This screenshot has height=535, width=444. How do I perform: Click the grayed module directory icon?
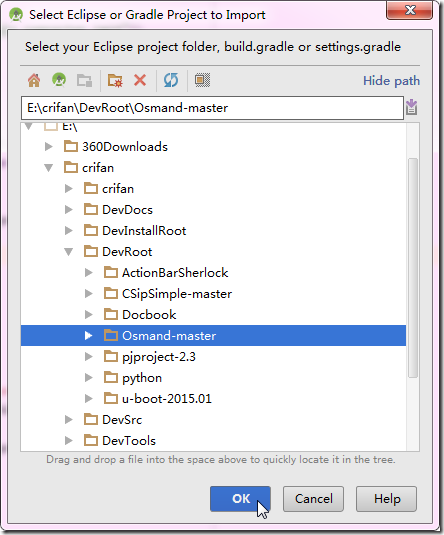84,81
